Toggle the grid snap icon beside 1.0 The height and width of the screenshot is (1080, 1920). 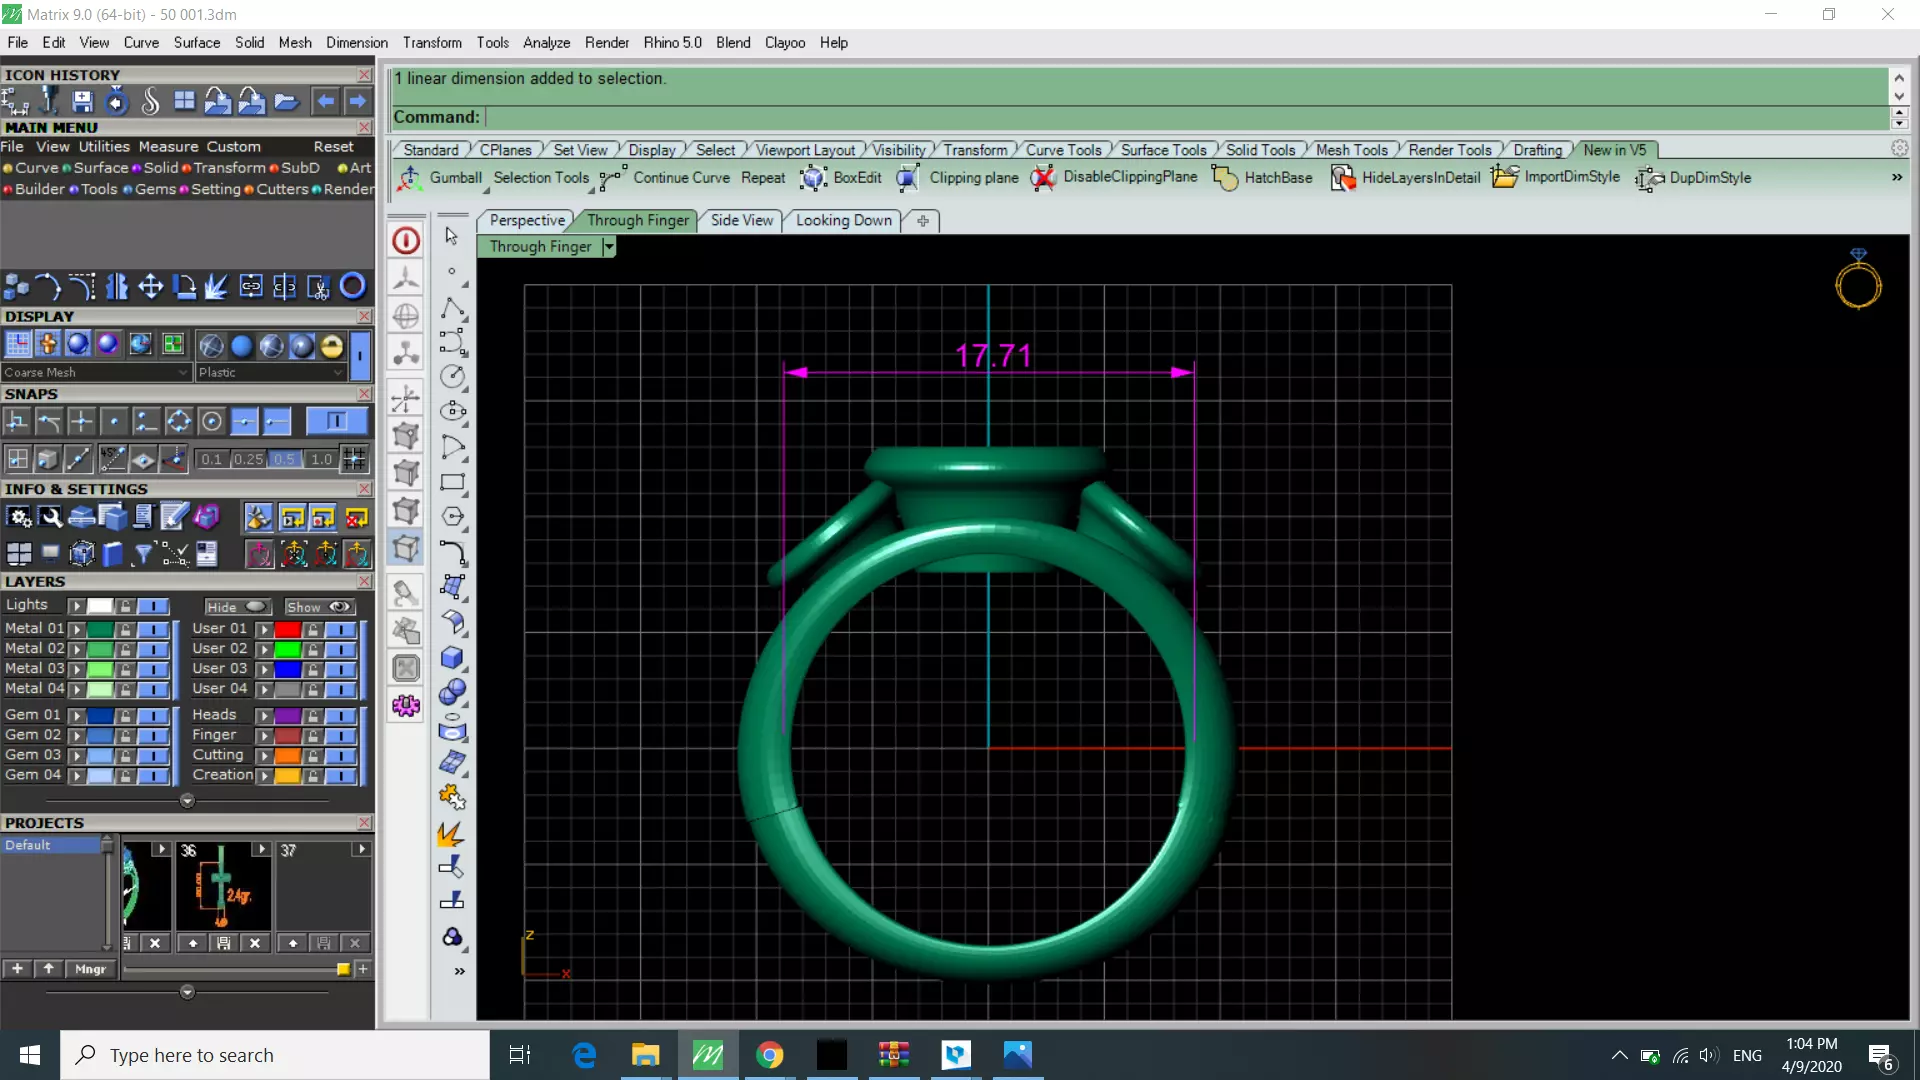pos(353,460)
